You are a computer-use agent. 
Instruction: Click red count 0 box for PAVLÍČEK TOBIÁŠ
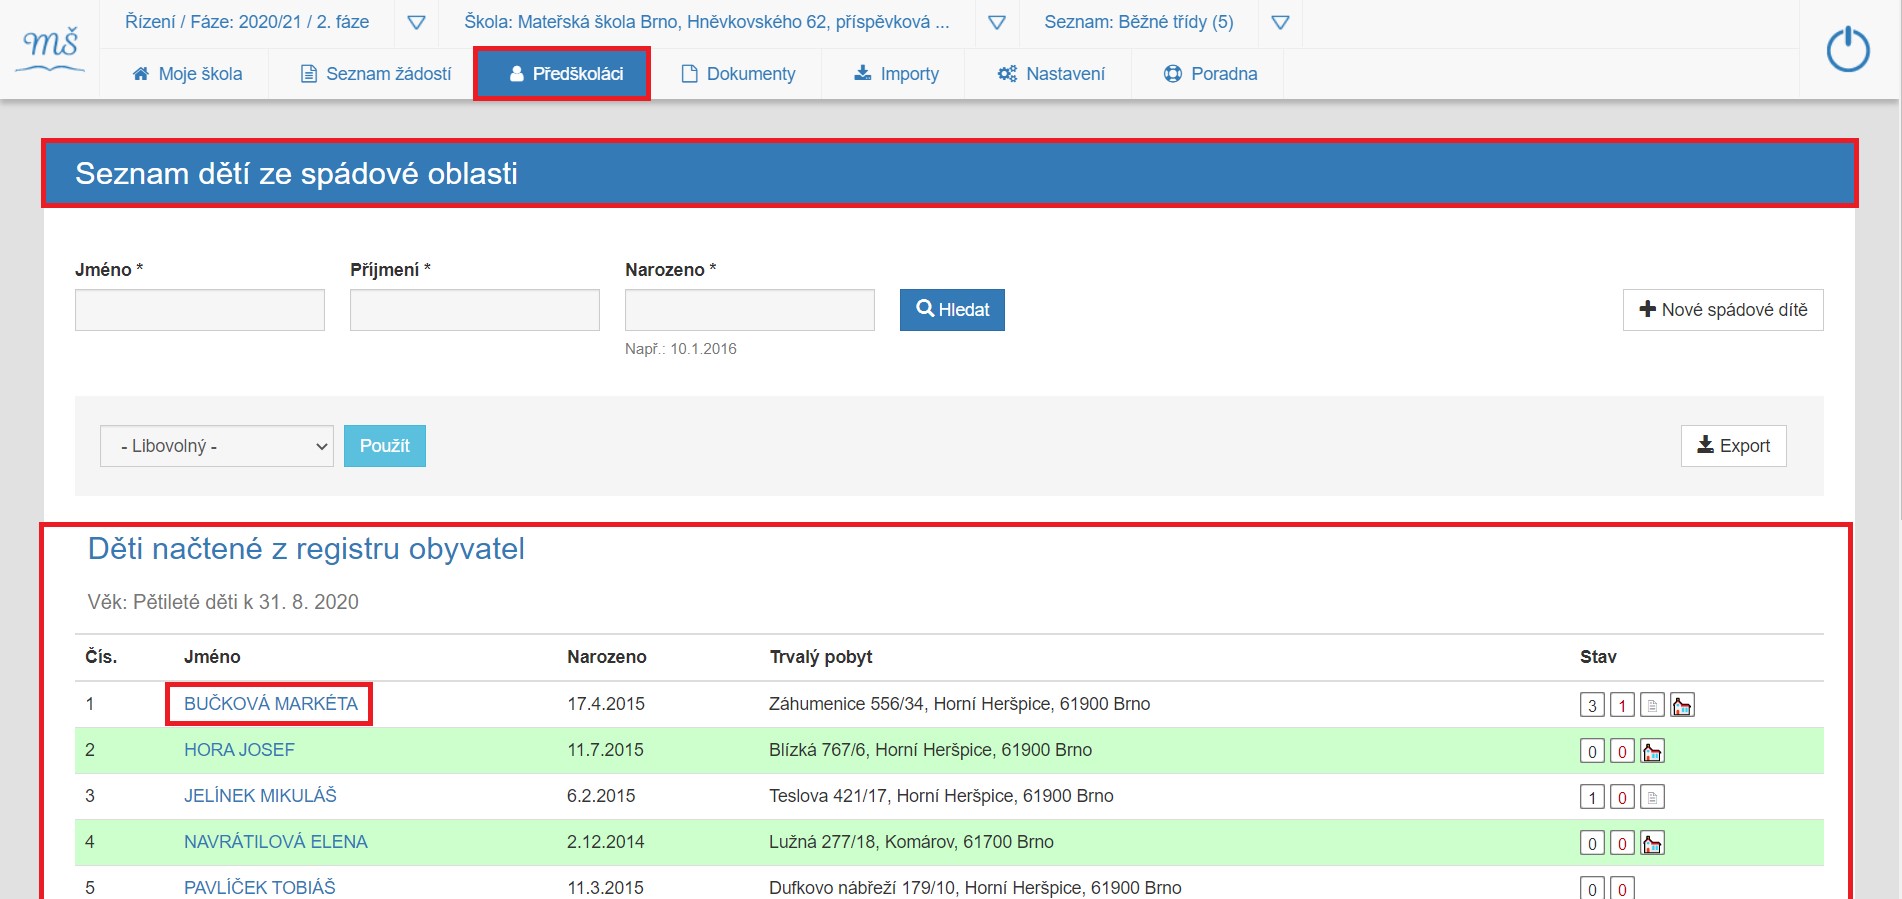click(x=1622, y=888)
